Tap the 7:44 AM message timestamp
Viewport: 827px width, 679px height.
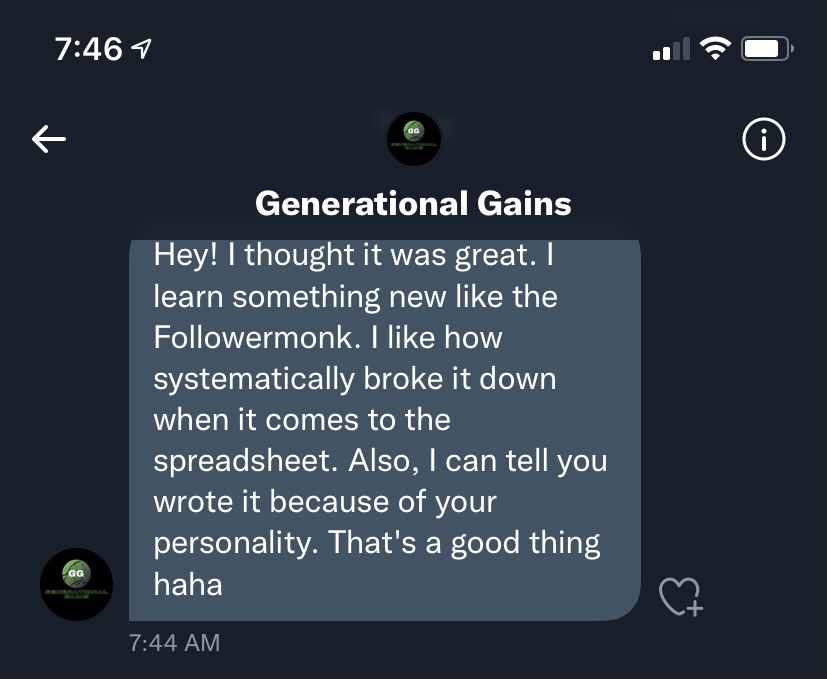(174, 642)
